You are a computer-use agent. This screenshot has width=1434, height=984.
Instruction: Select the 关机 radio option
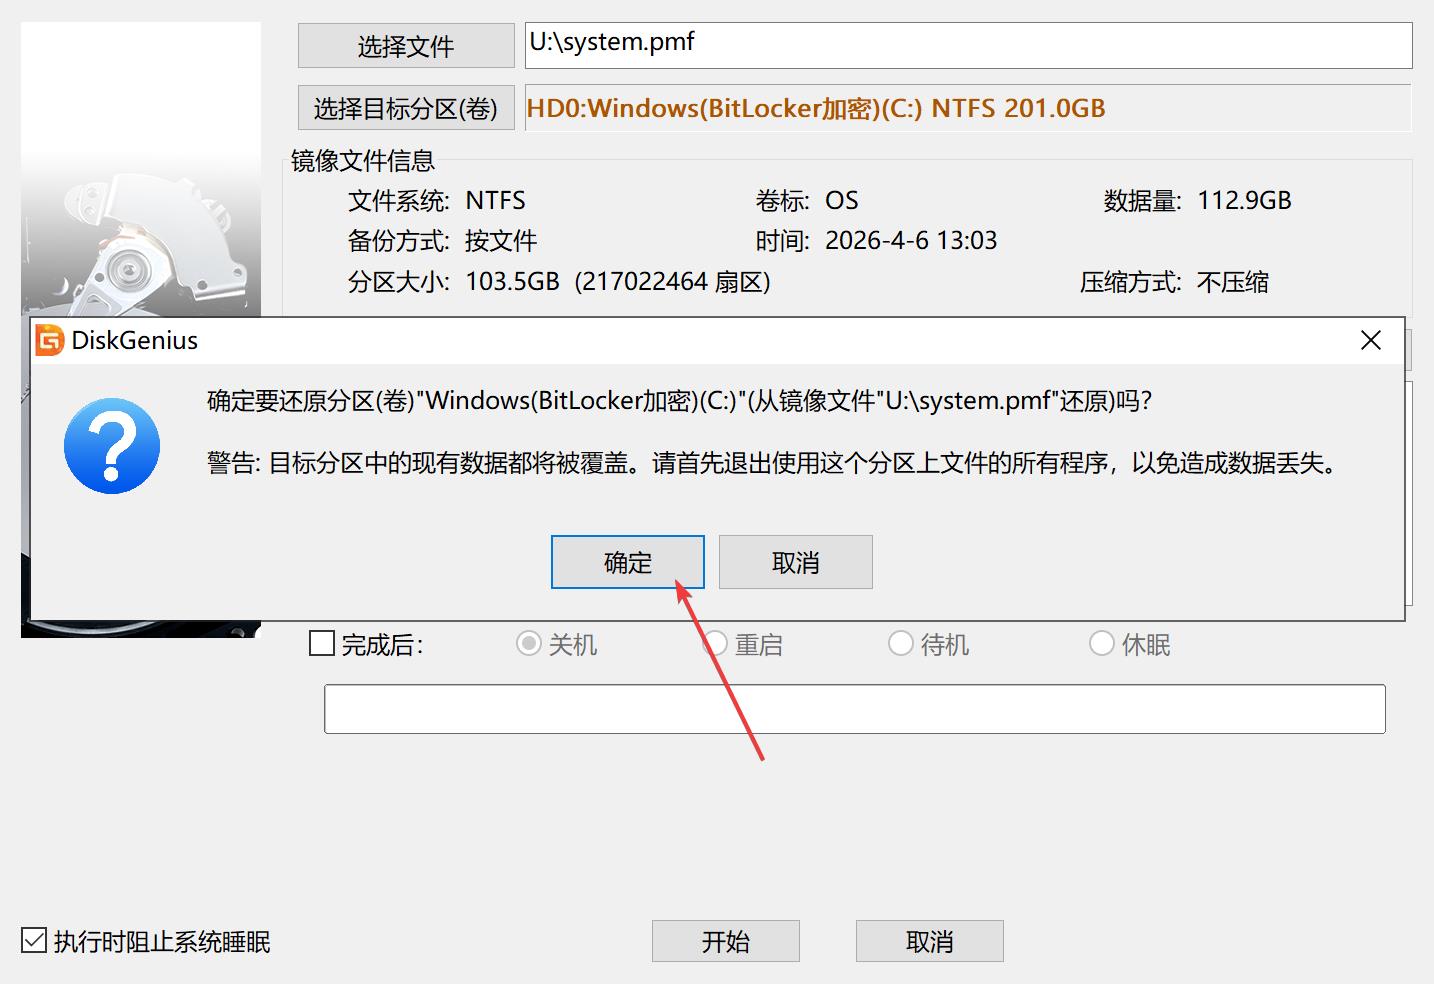(x=528, y=643)
